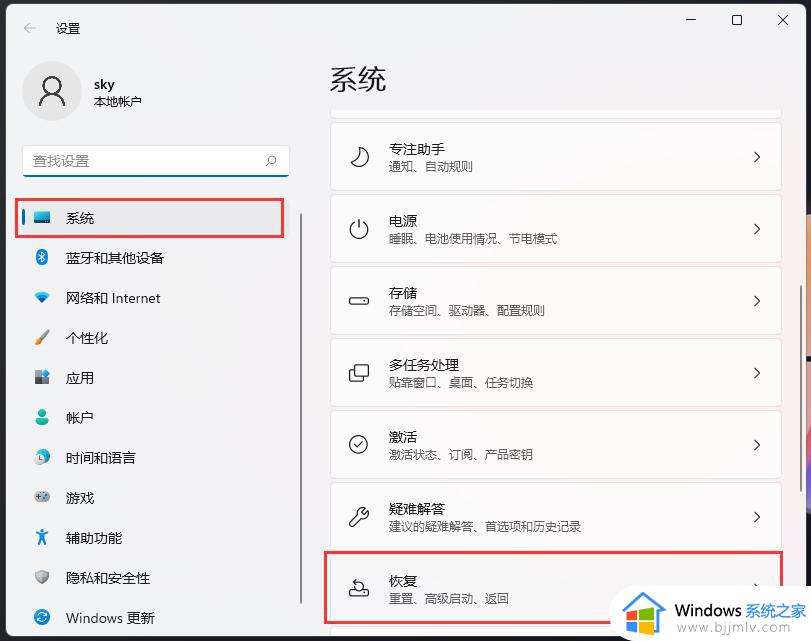
Task: Click the 辅助功能 accessibility figure icon
Action: pos(42,537)
